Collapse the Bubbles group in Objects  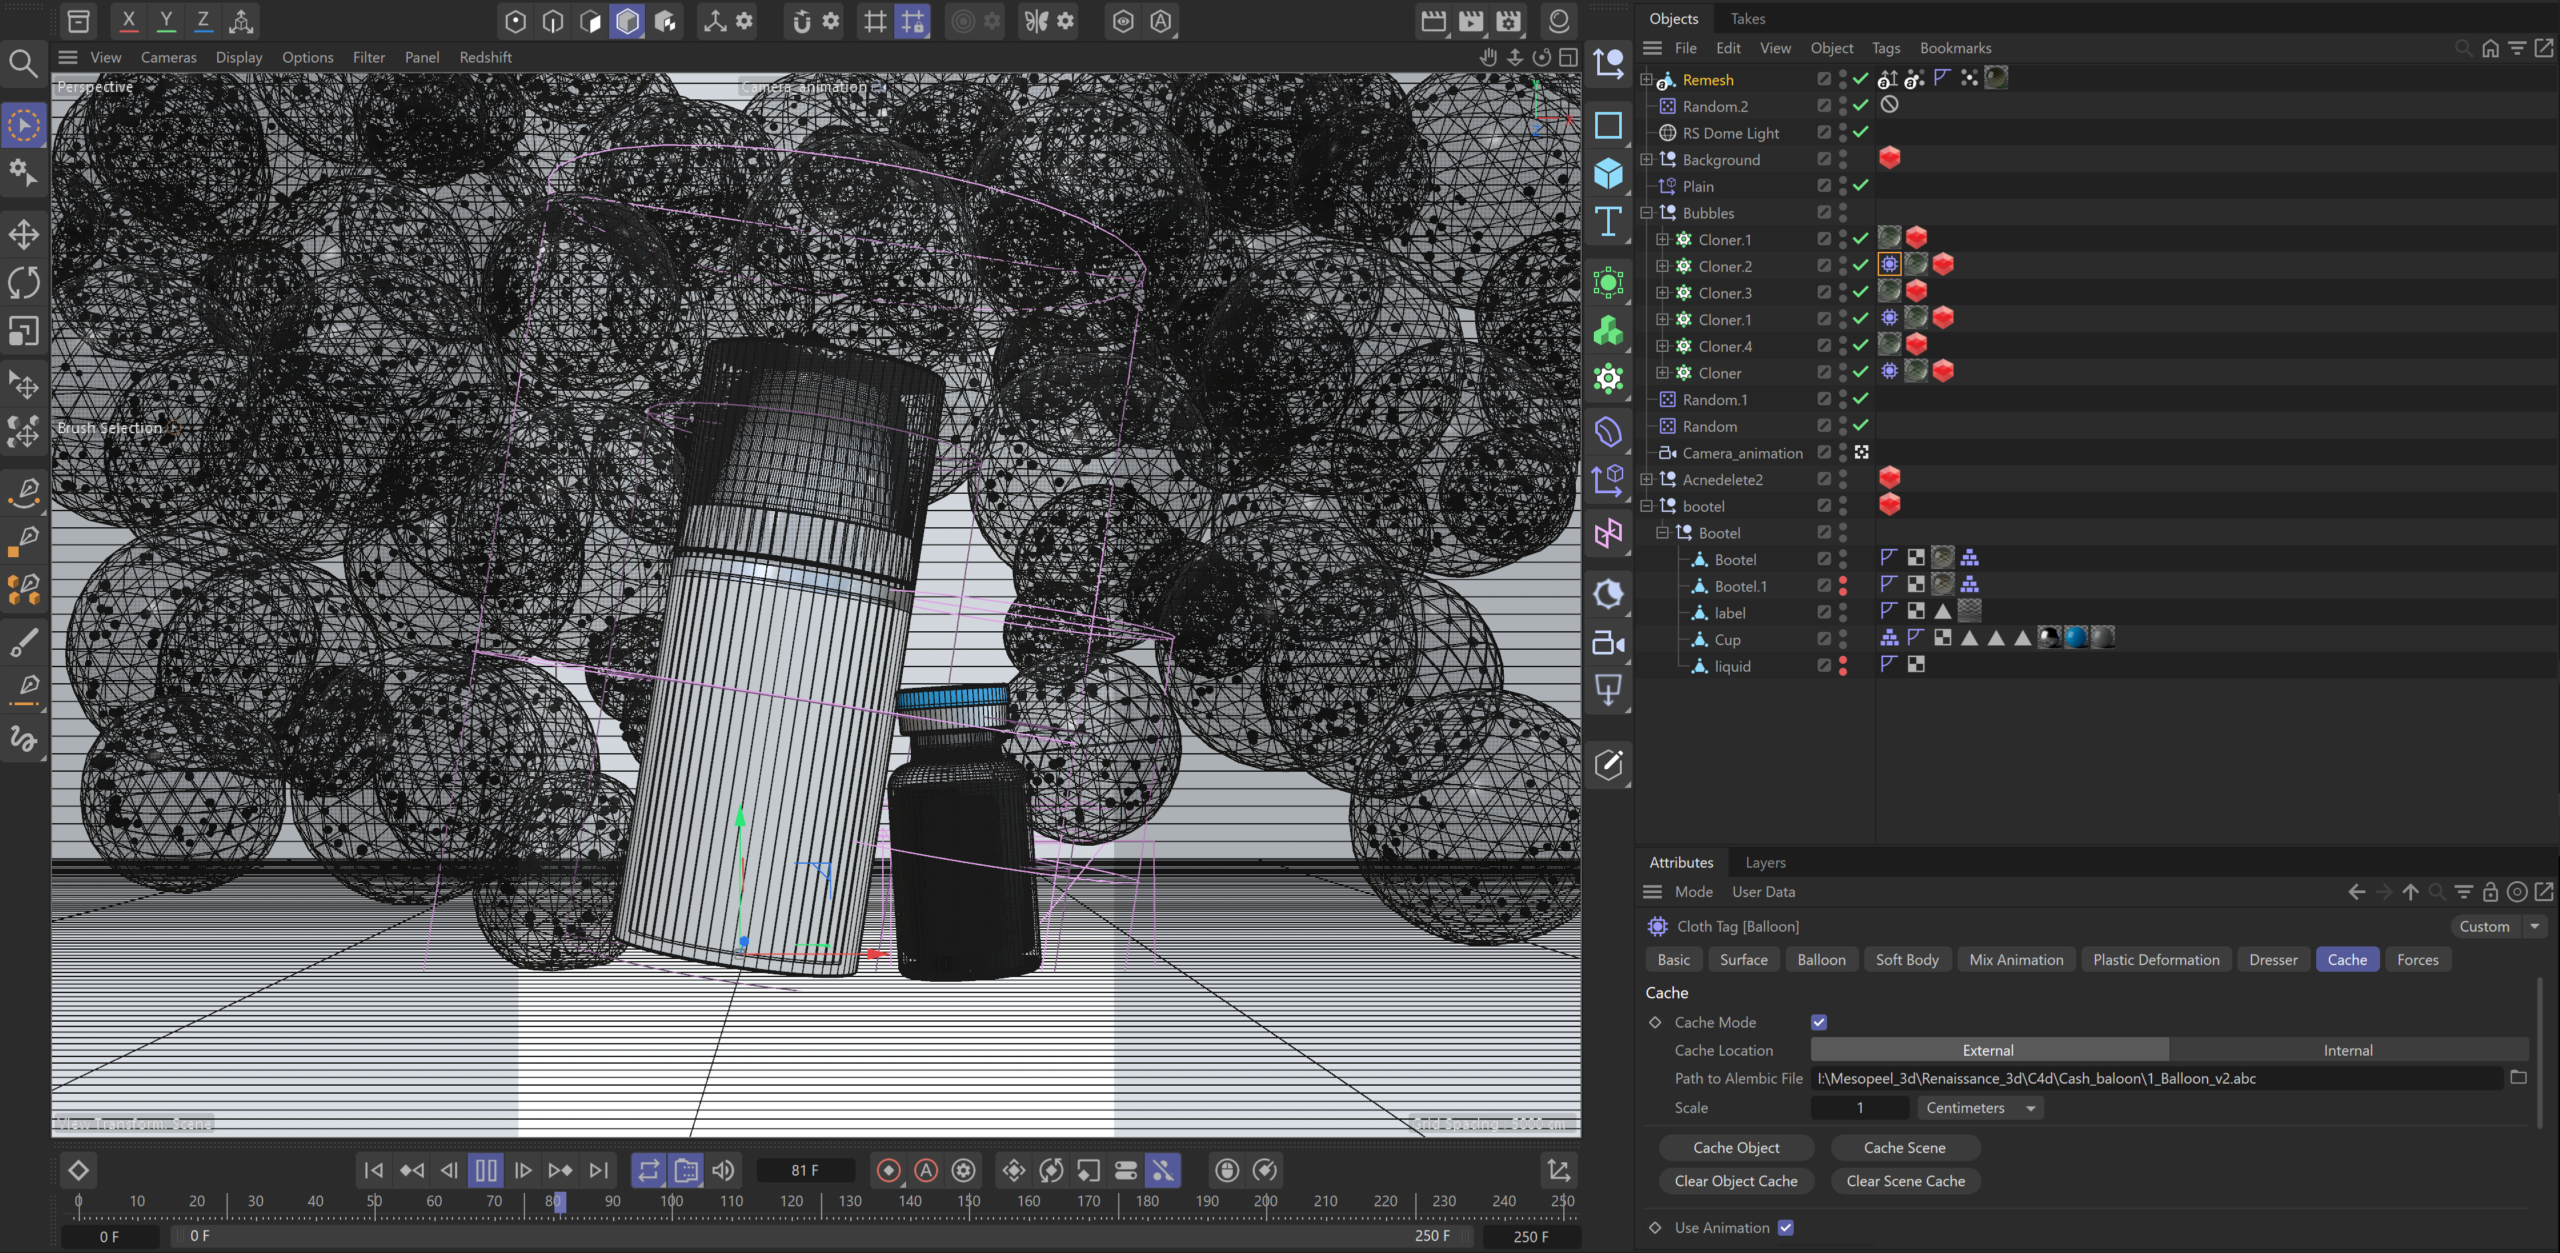[1647, 213]
